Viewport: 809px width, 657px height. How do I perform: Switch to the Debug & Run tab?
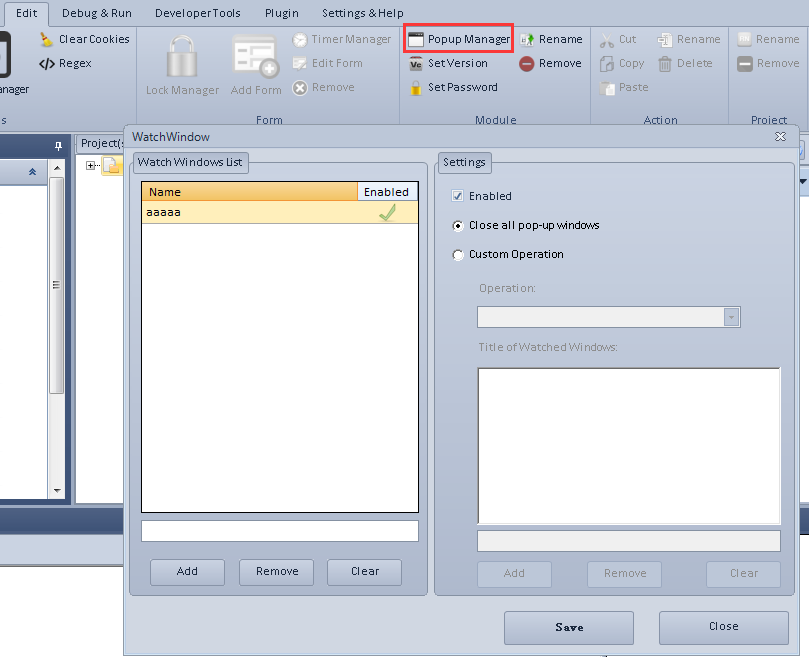tap(94, 13)
